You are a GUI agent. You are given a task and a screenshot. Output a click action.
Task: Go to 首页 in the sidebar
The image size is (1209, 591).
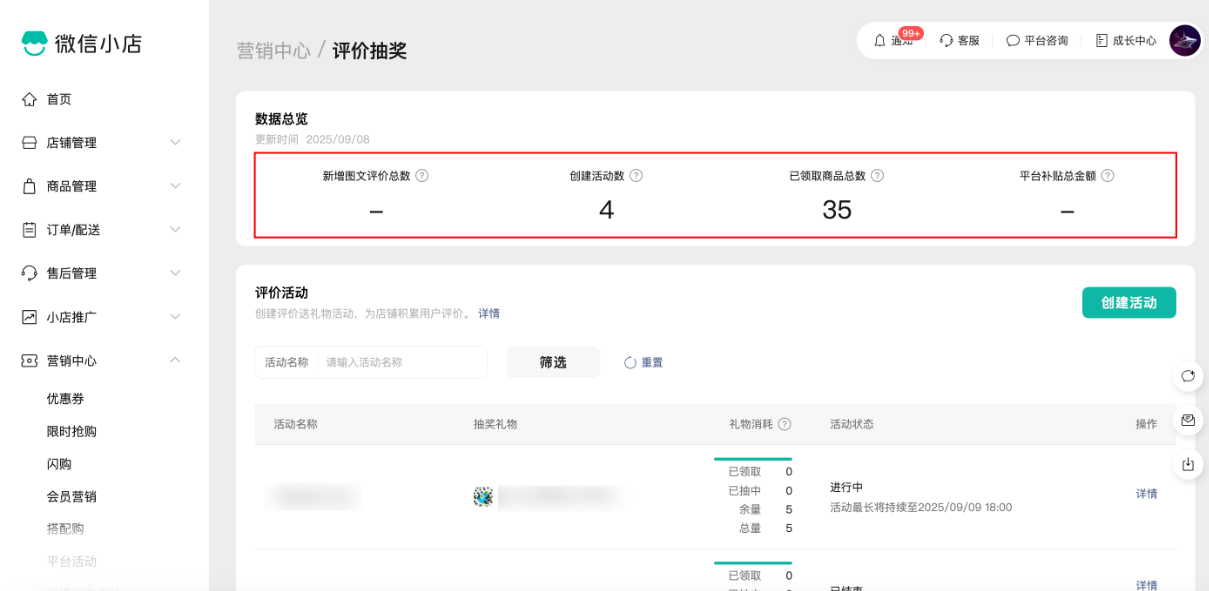point(58,99)
